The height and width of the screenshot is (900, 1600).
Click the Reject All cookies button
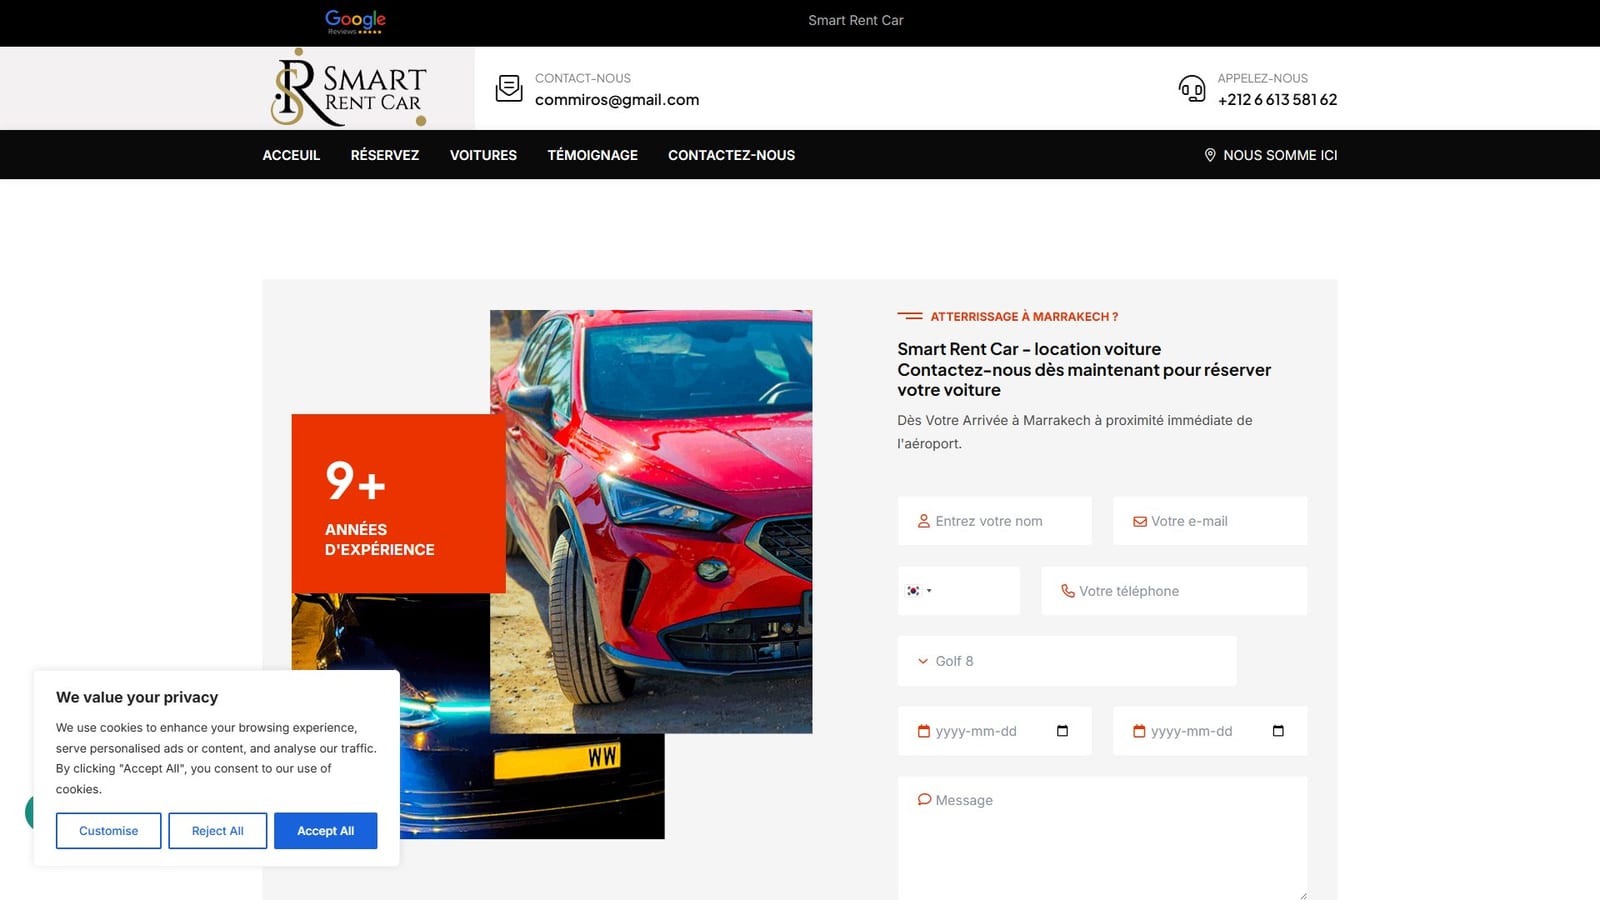218,831
